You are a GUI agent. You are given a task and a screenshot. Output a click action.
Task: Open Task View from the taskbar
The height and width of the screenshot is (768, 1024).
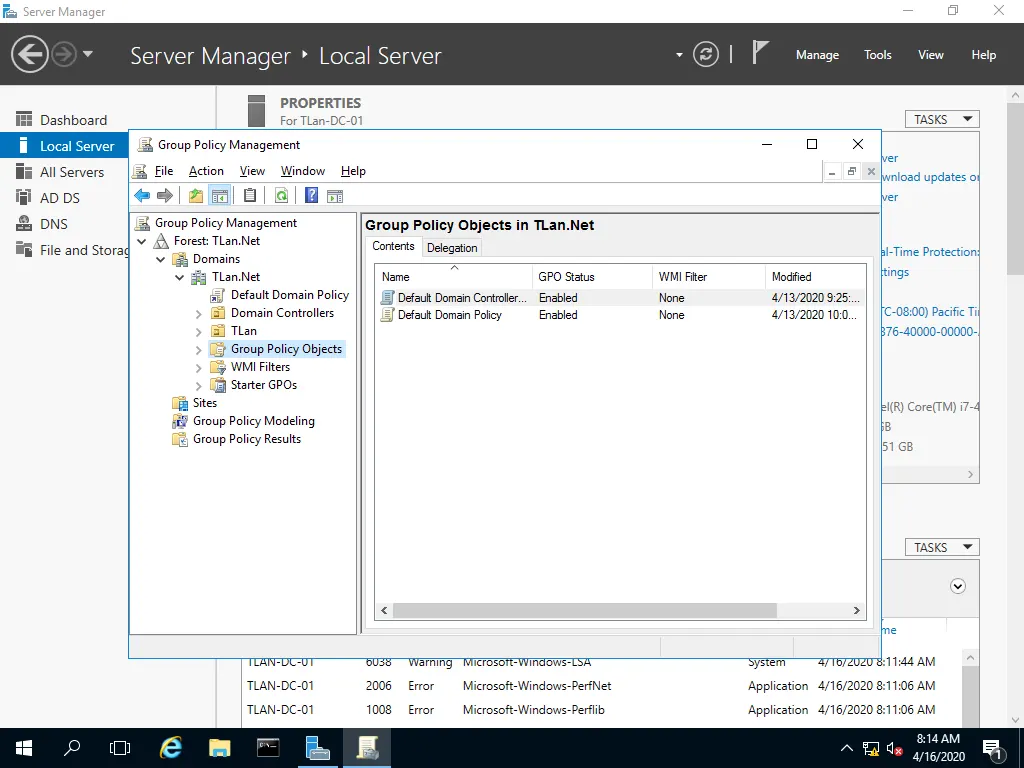(x=120, y=748)
